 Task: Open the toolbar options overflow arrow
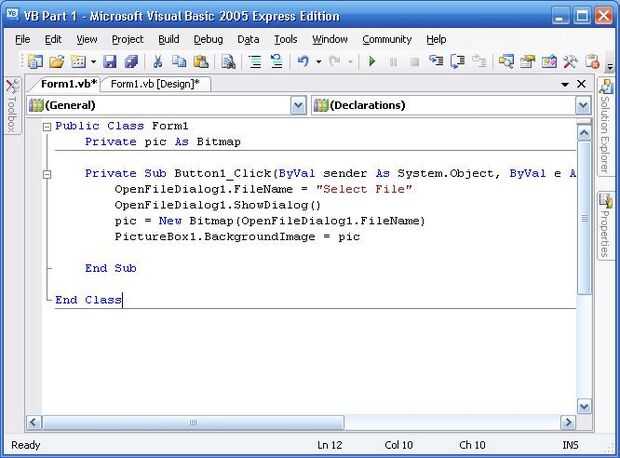[x=610, y=66]
